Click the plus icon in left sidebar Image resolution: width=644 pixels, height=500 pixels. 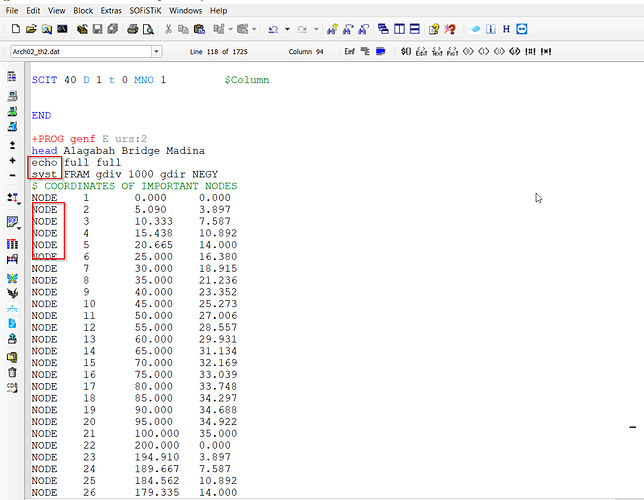click(12, 161)
